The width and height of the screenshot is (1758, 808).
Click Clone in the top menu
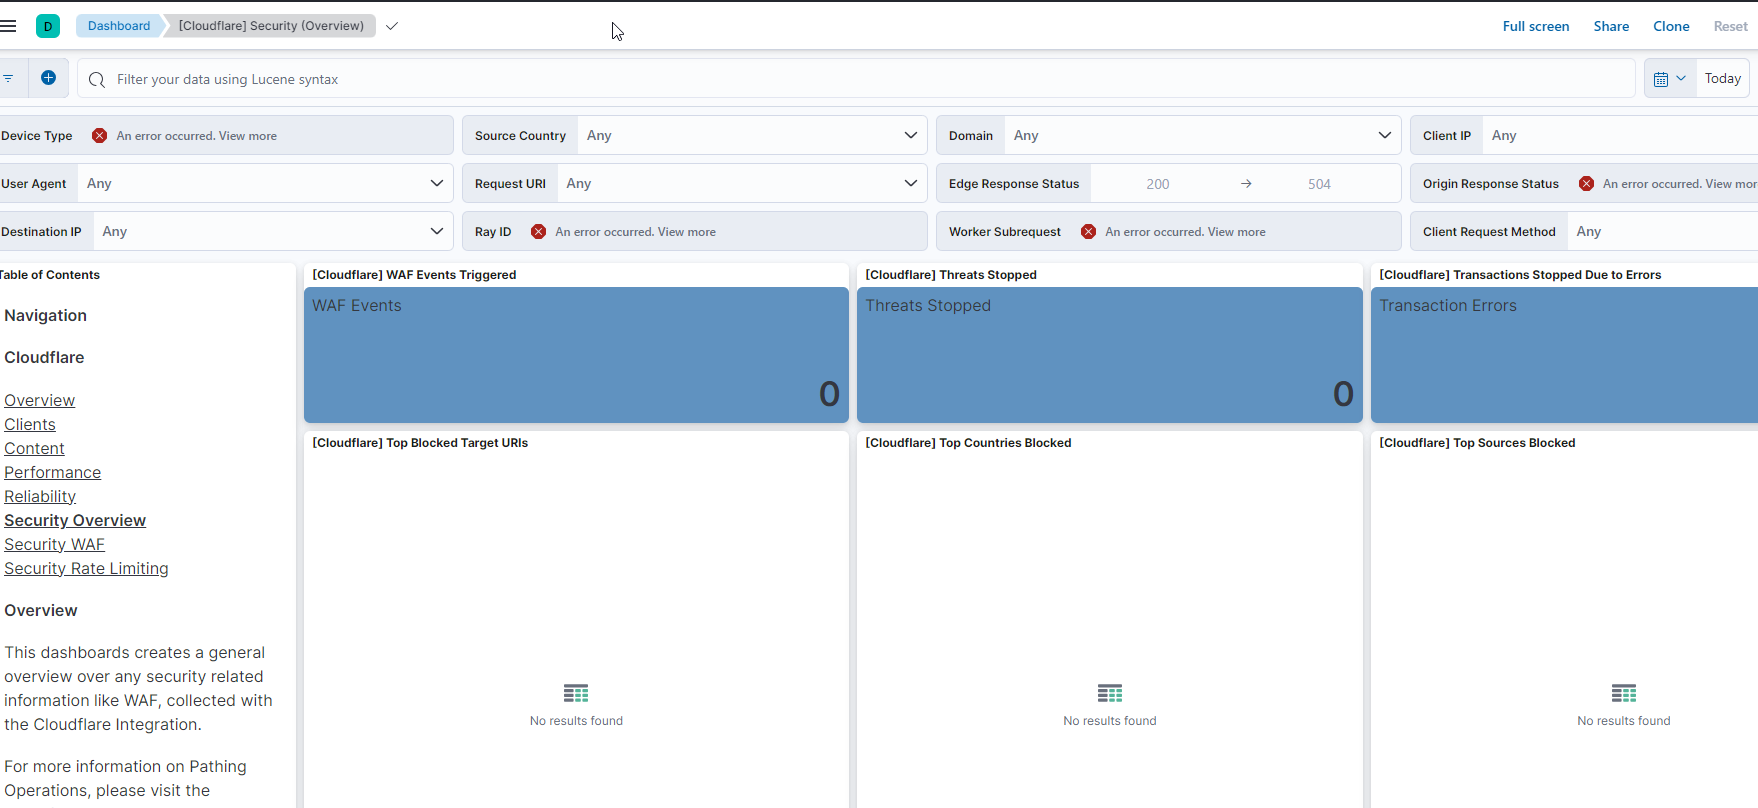click(1671, 26)
